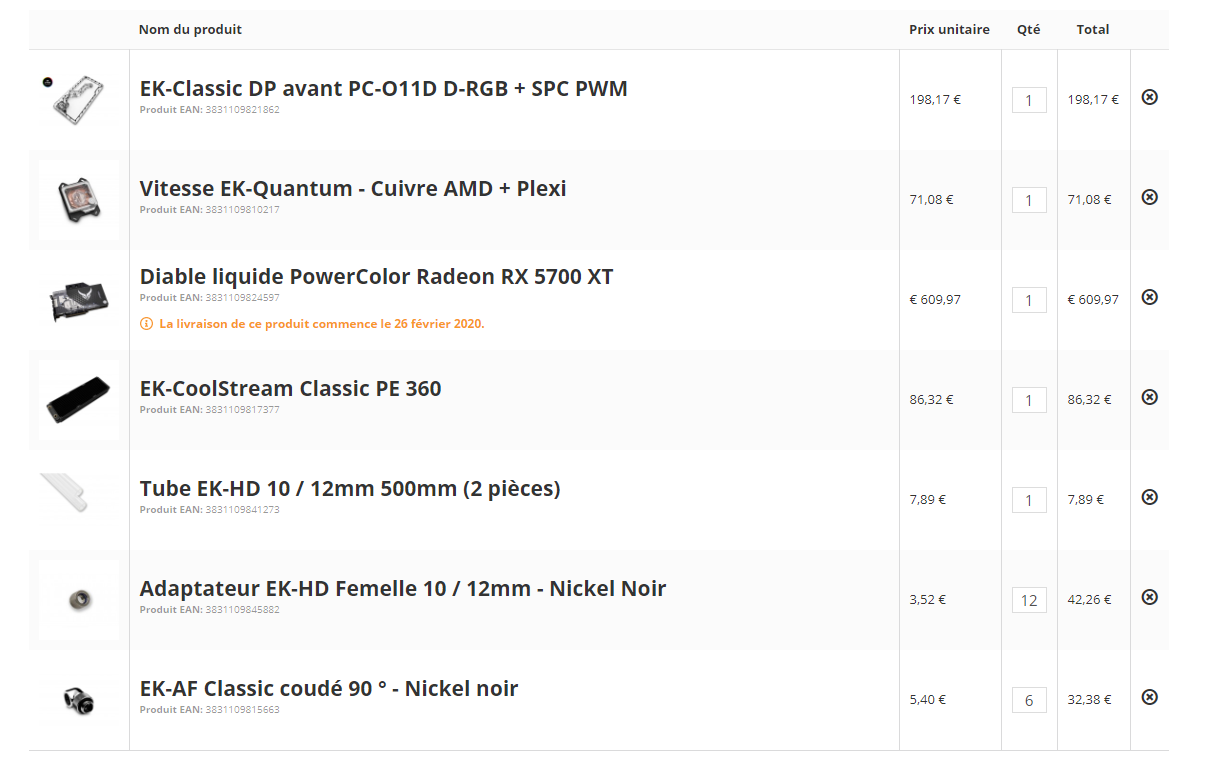Screen dimensions: 1217x765
Task: Edit quantity field for EK-Classic DP avant
Action: click(1029, 100)
